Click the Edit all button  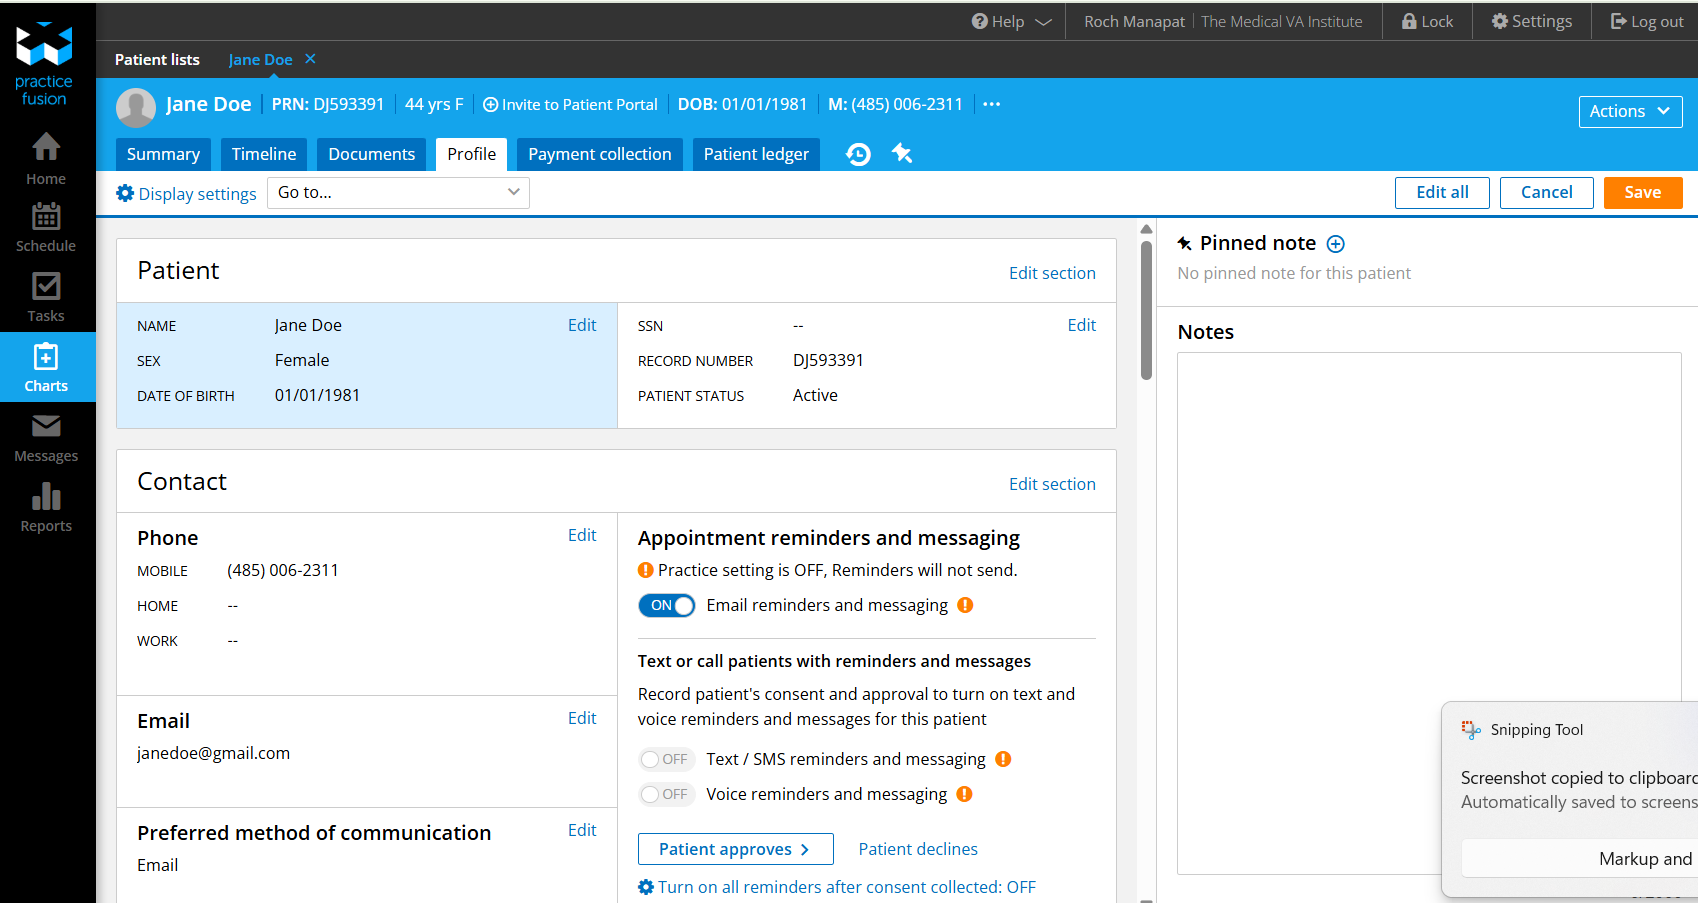(1442, 193)
